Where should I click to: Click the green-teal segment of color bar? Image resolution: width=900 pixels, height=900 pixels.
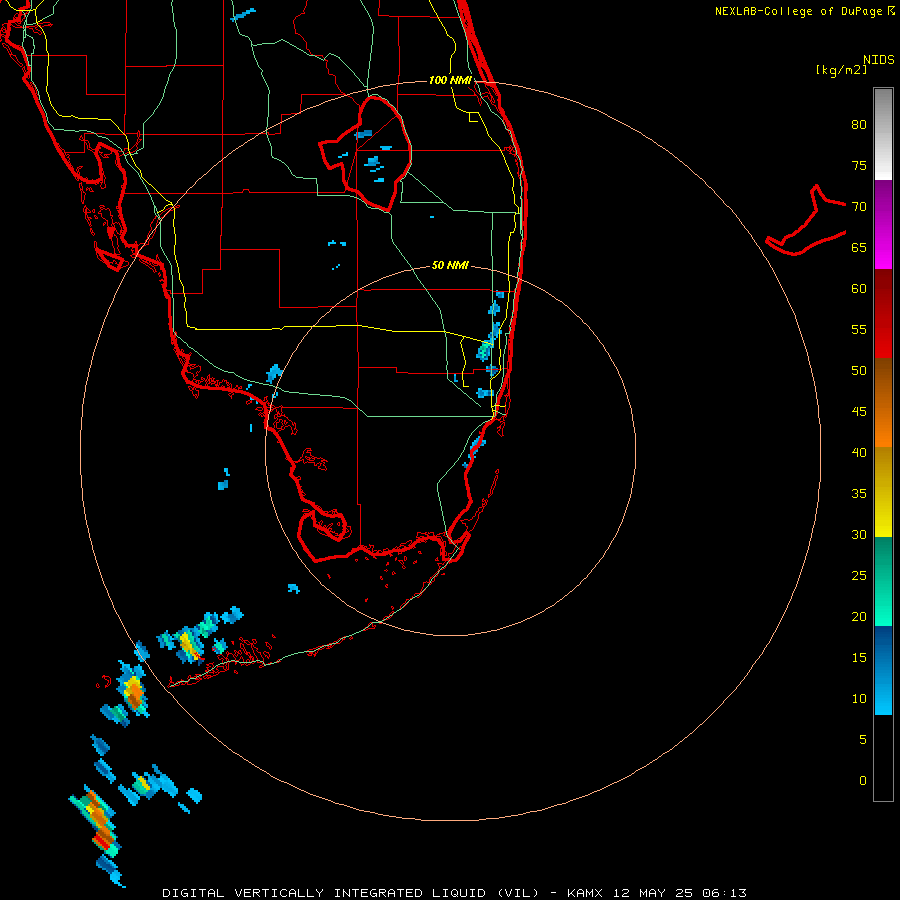[883, 581]
